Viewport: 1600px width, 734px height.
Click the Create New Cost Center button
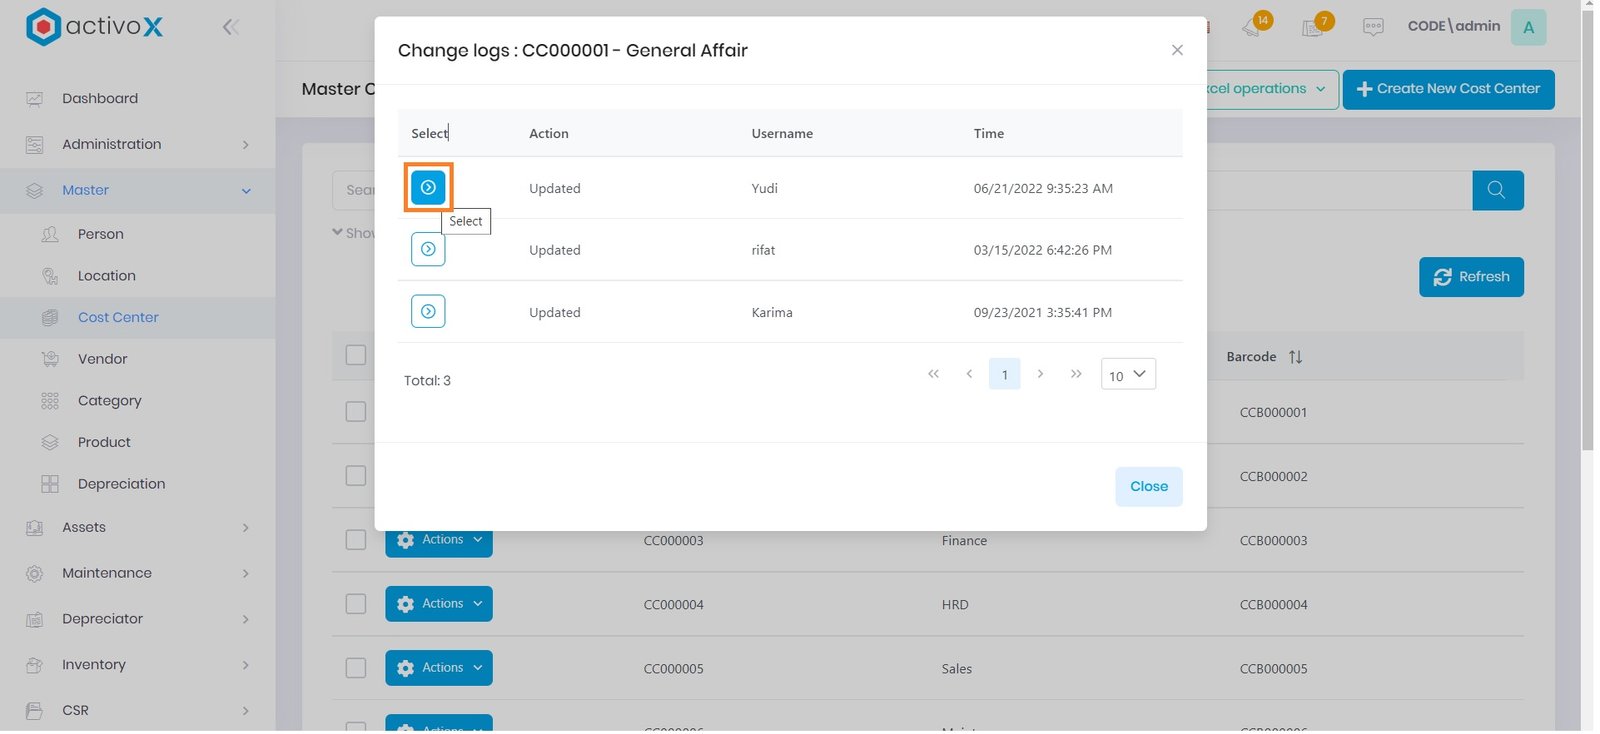tap(1448, 89)
